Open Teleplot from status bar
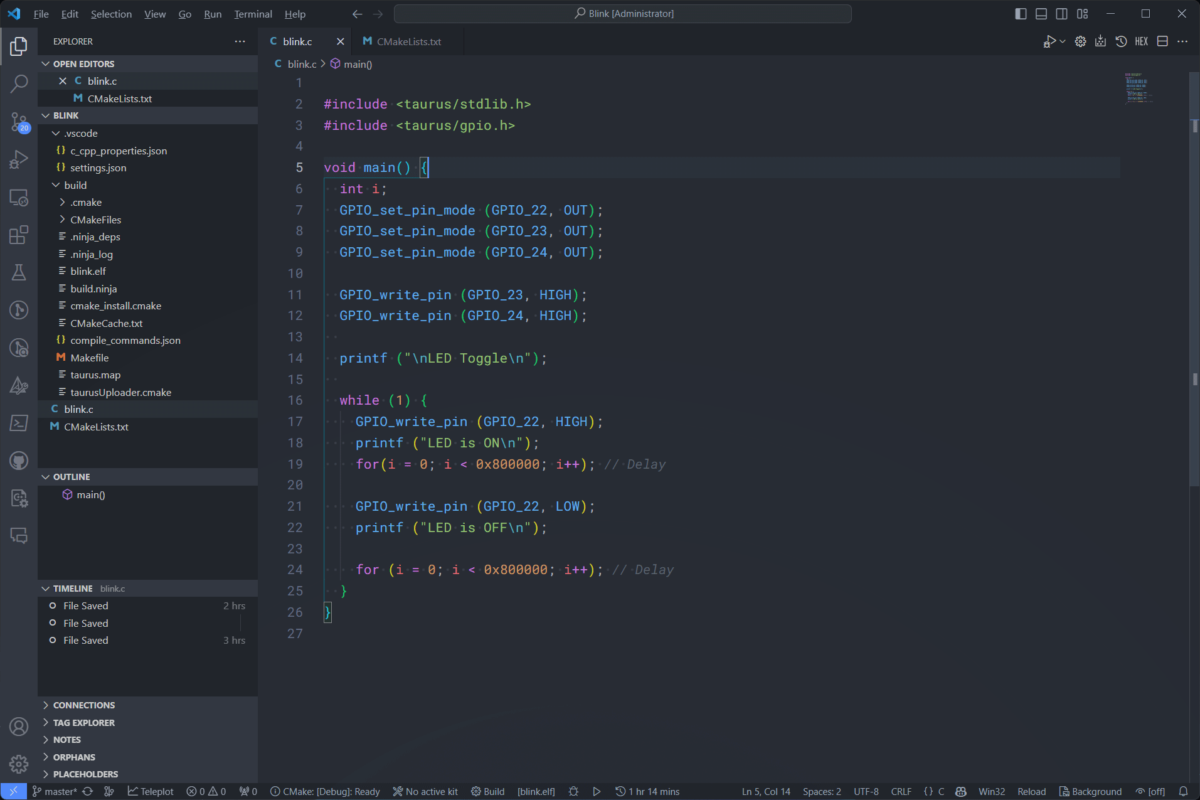Screen dimensions: 1200x800 click(150, 791)
